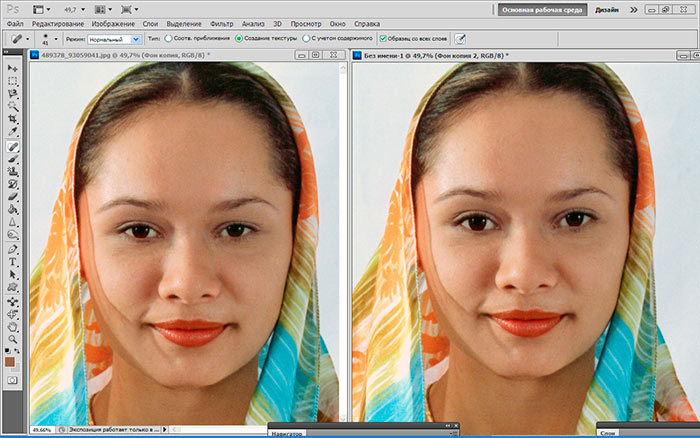Screen dimensions: 700x438
Task: Open the tool preset picker arrow
Action: pyautogui.click(x=28, y=39)
